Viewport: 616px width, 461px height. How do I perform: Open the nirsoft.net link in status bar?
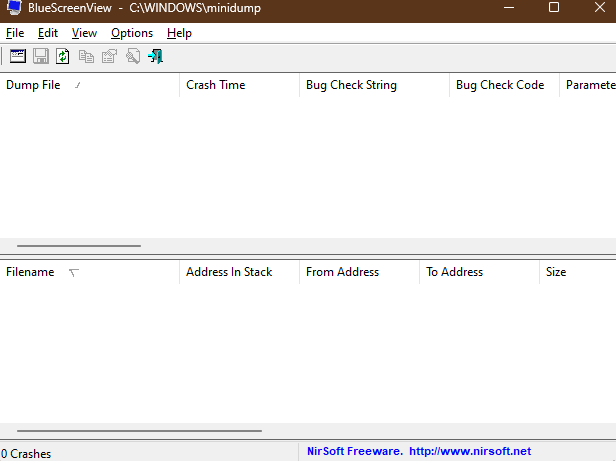coord(470,451)
